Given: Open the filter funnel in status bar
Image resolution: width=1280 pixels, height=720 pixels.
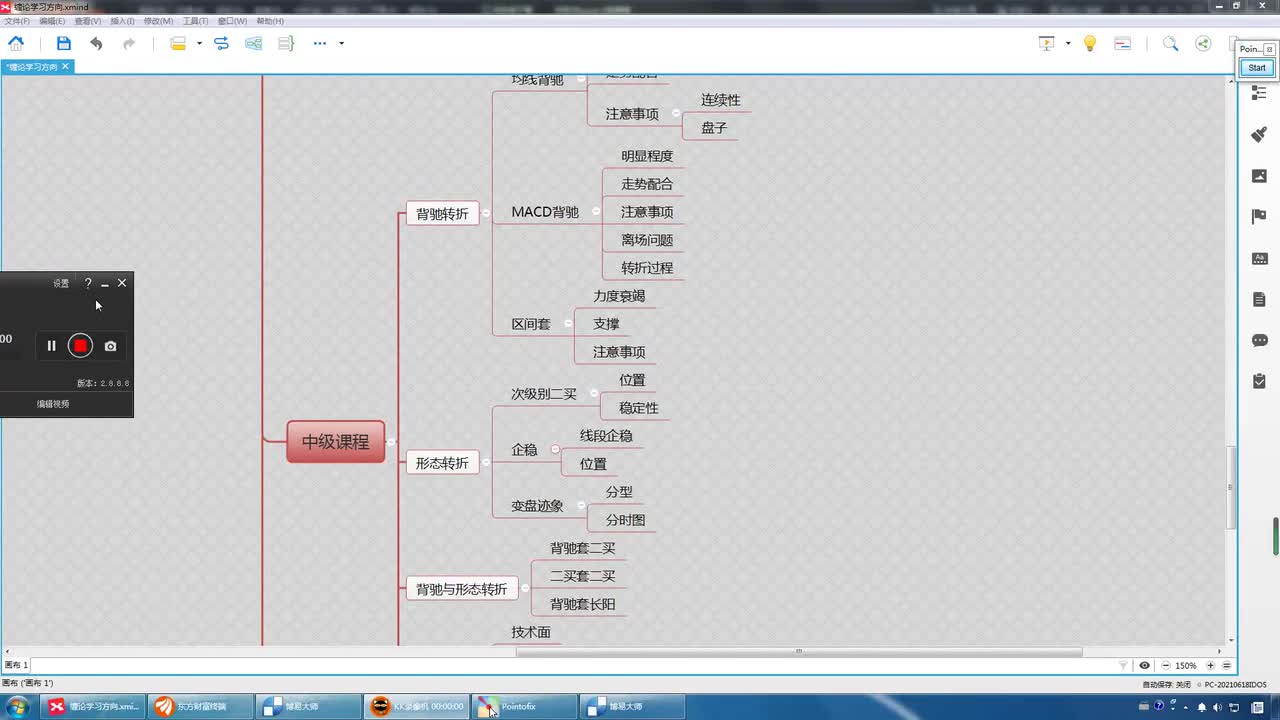Looking at the screenshot, I should pyautogui.click(x=1122, y=665).
